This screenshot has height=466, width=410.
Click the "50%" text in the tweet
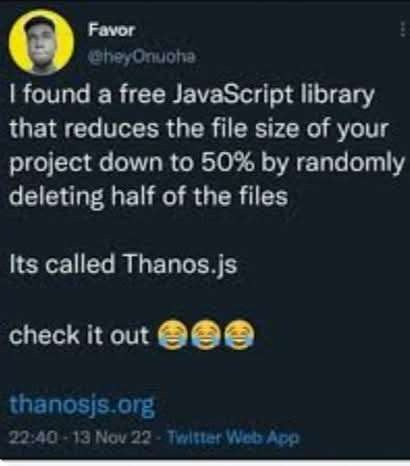pos(227,162)
